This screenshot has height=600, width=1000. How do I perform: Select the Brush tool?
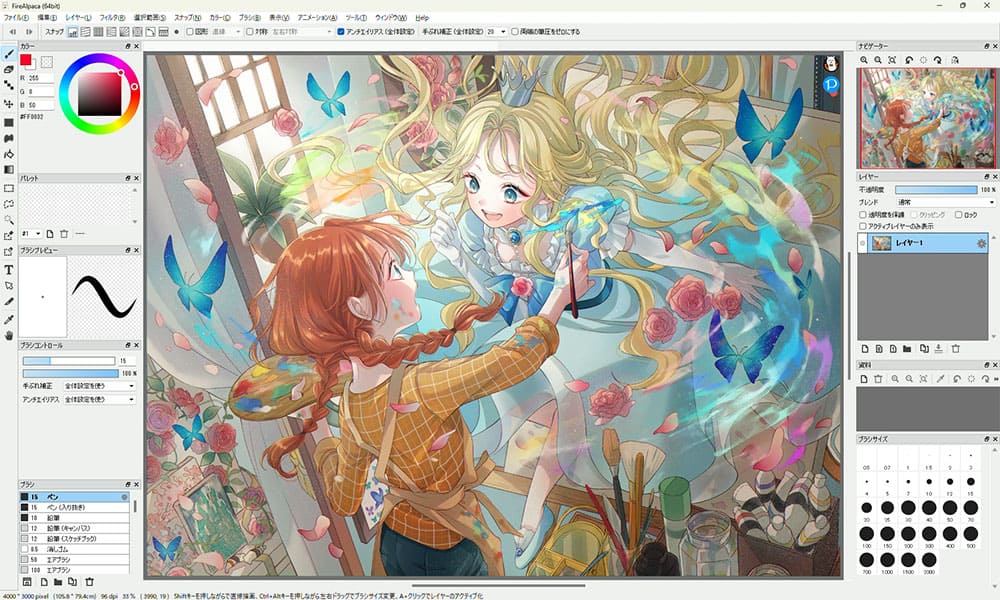[x=8, y=52]
